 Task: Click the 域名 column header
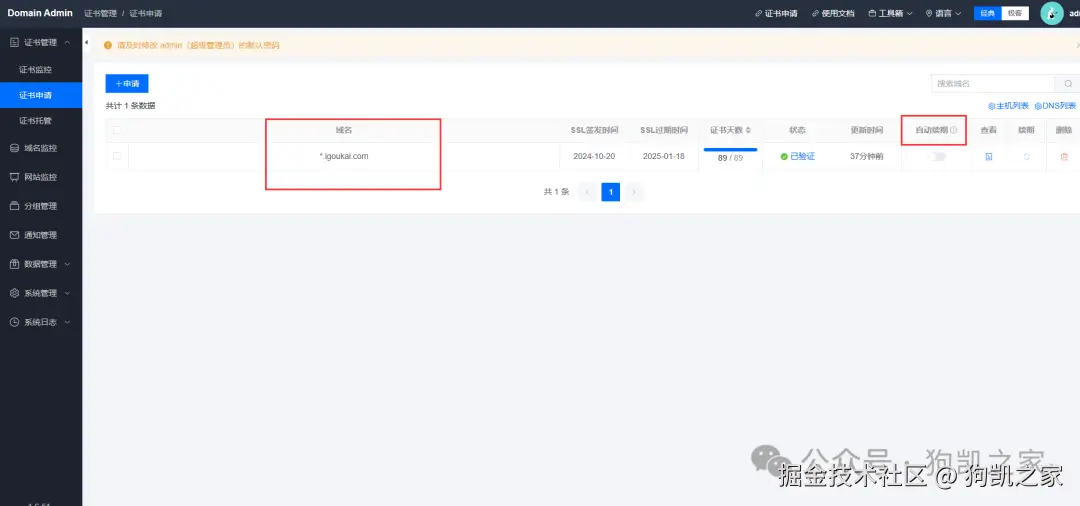tap(344, 130)
